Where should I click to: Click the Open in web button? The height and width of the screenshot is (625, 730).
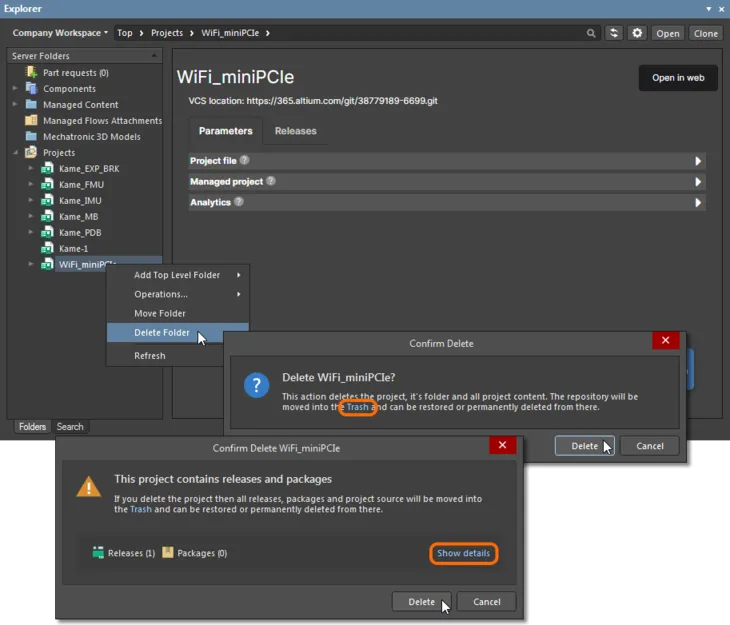point(678,78)
